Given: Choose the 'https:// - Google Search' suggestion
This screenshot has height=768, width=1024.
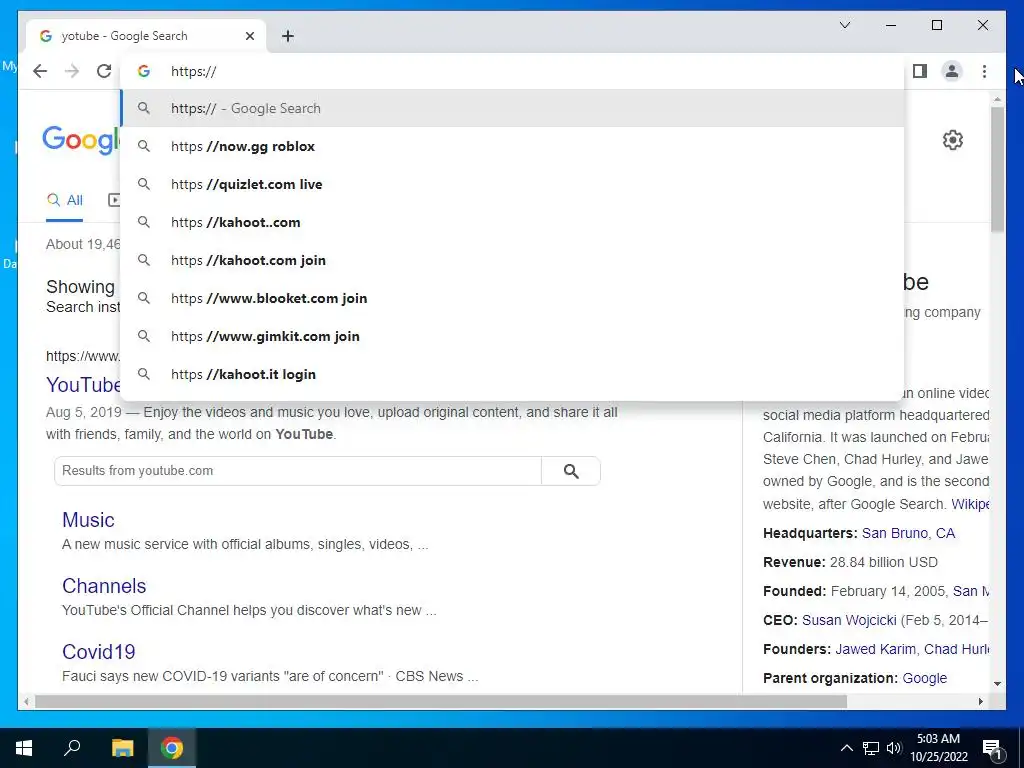Looking at the screenshot, I should (513, 108).
